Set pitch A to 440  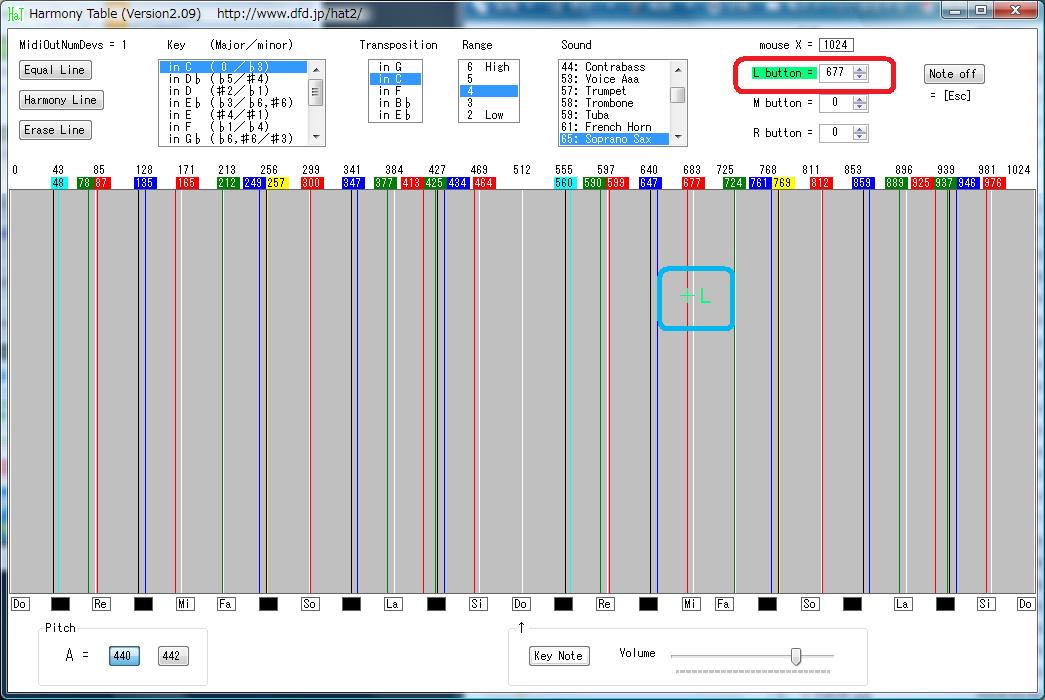tap(124, 656)
